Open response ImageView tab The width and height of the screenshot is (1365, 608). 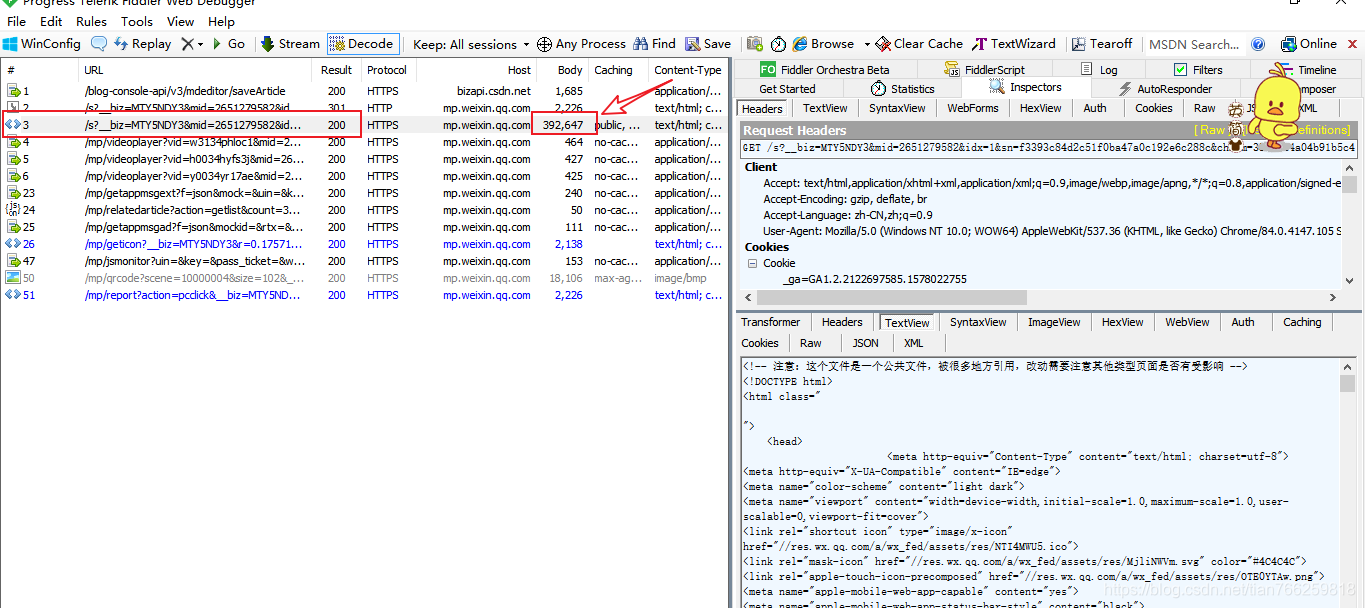(x=1055, y=322)
